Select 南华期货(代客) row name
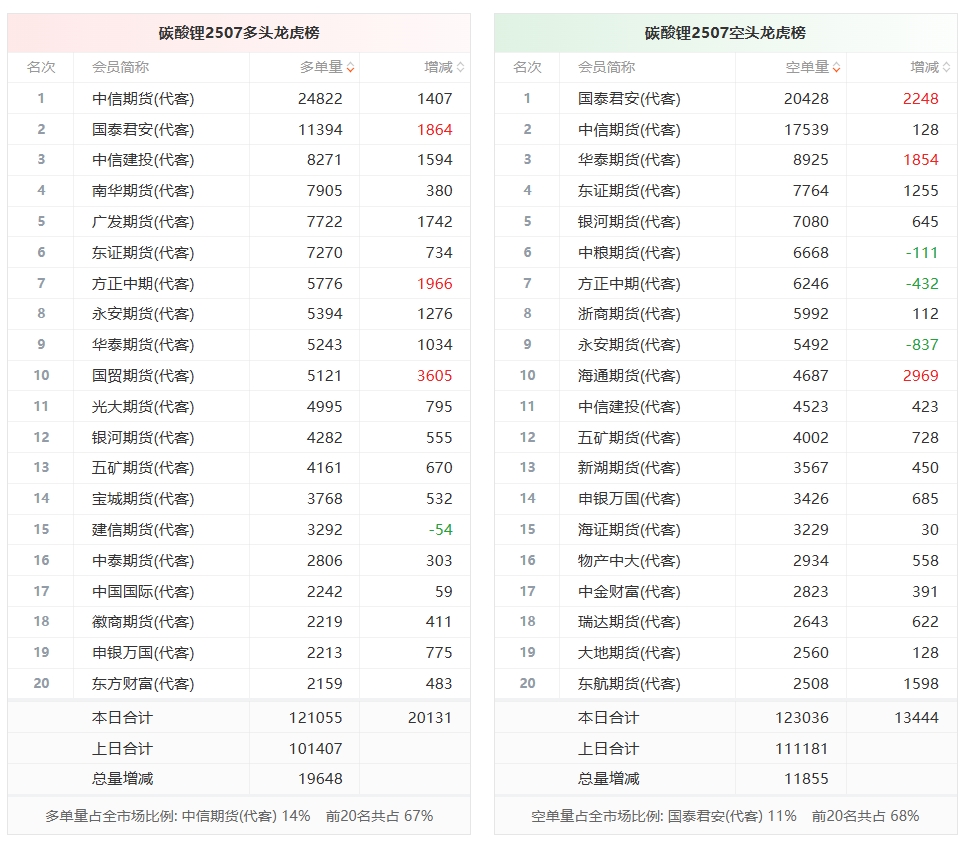This screenshot has width=969, height=841. 143,191
